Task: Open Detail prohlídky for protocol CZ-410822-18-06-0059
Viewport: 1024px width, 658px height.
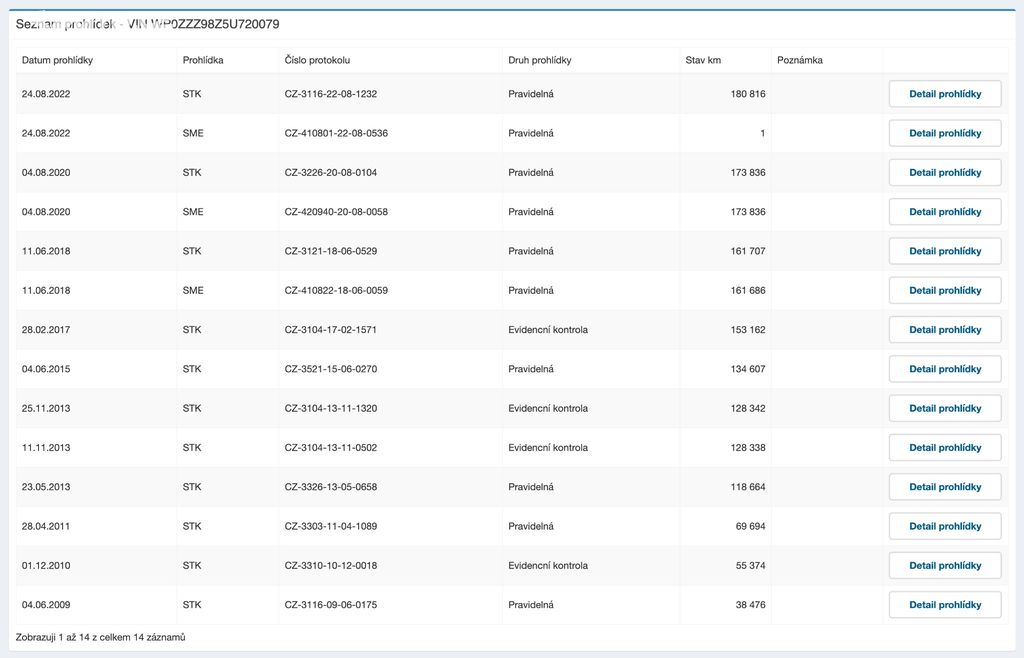Action: (944, 290)
